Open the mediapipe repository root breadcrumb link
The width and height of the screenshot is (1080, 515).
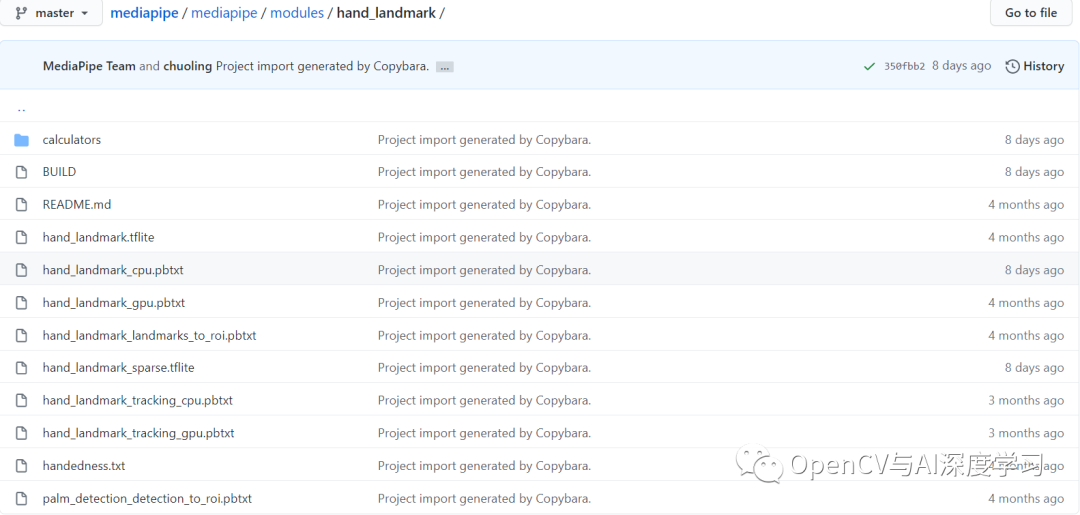145,13
